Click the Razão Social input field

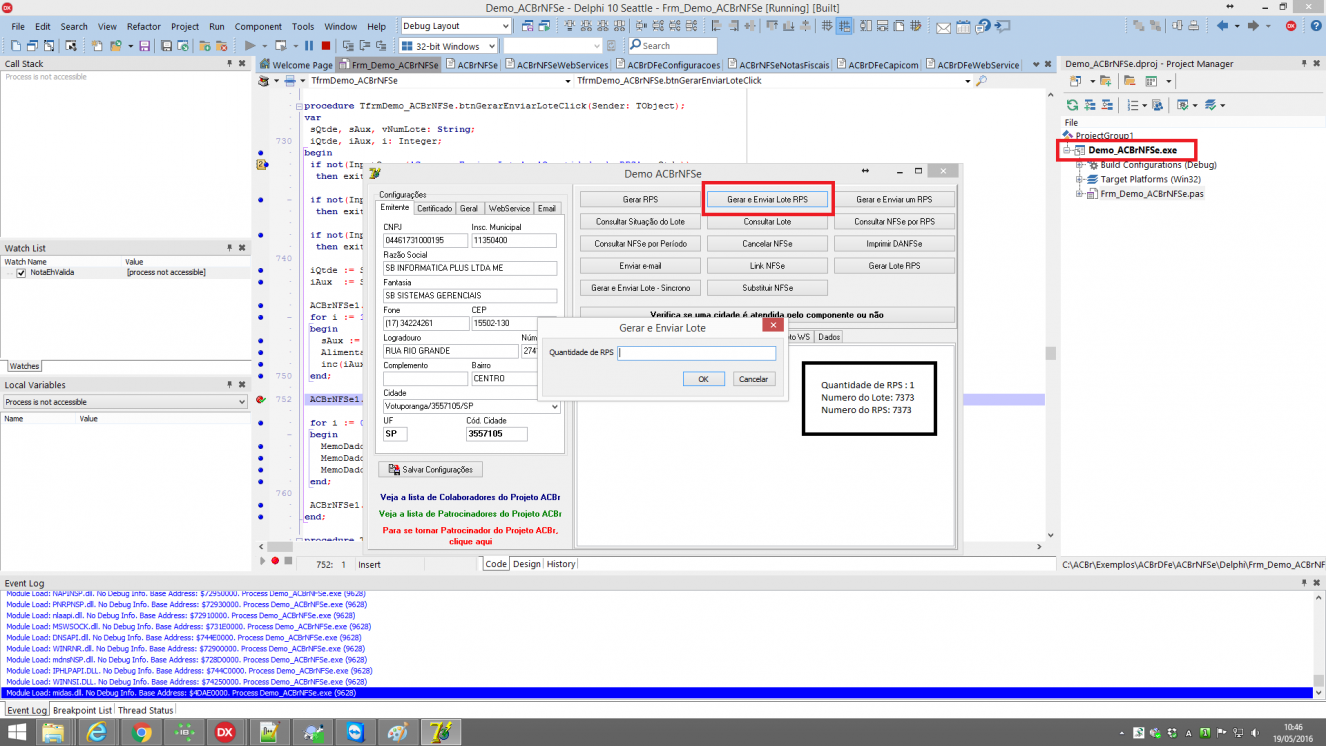coord(470,268)
